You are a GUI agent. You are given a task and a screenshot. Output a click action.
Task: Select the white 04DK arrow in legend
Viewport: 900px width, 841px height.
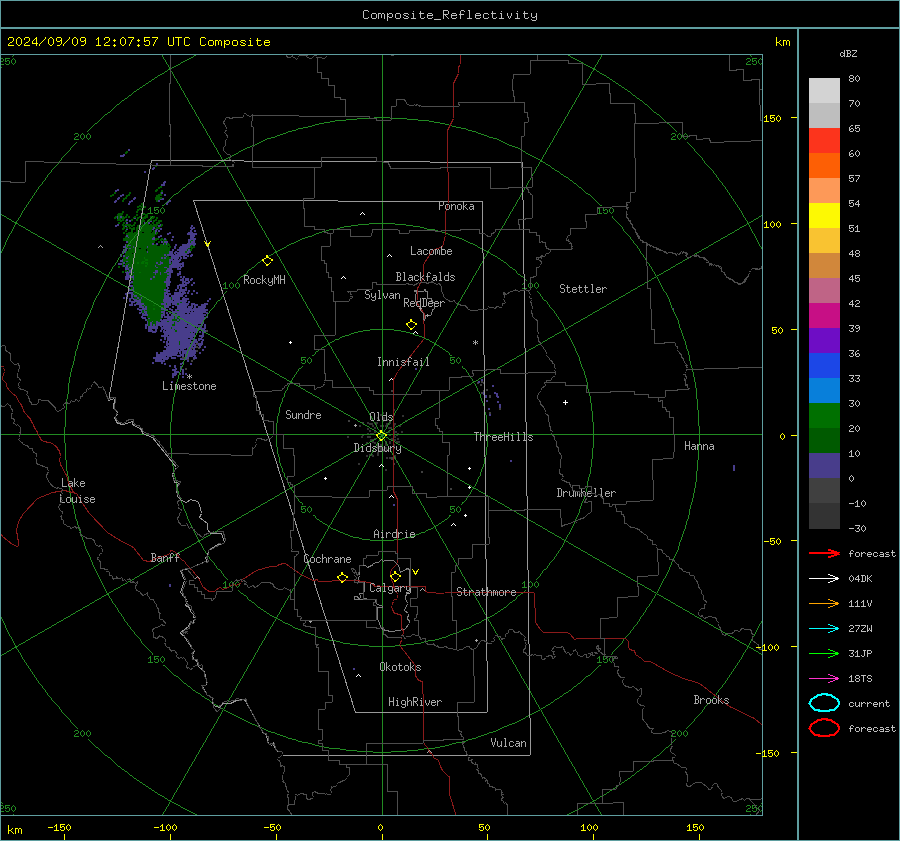coord(824,578)
